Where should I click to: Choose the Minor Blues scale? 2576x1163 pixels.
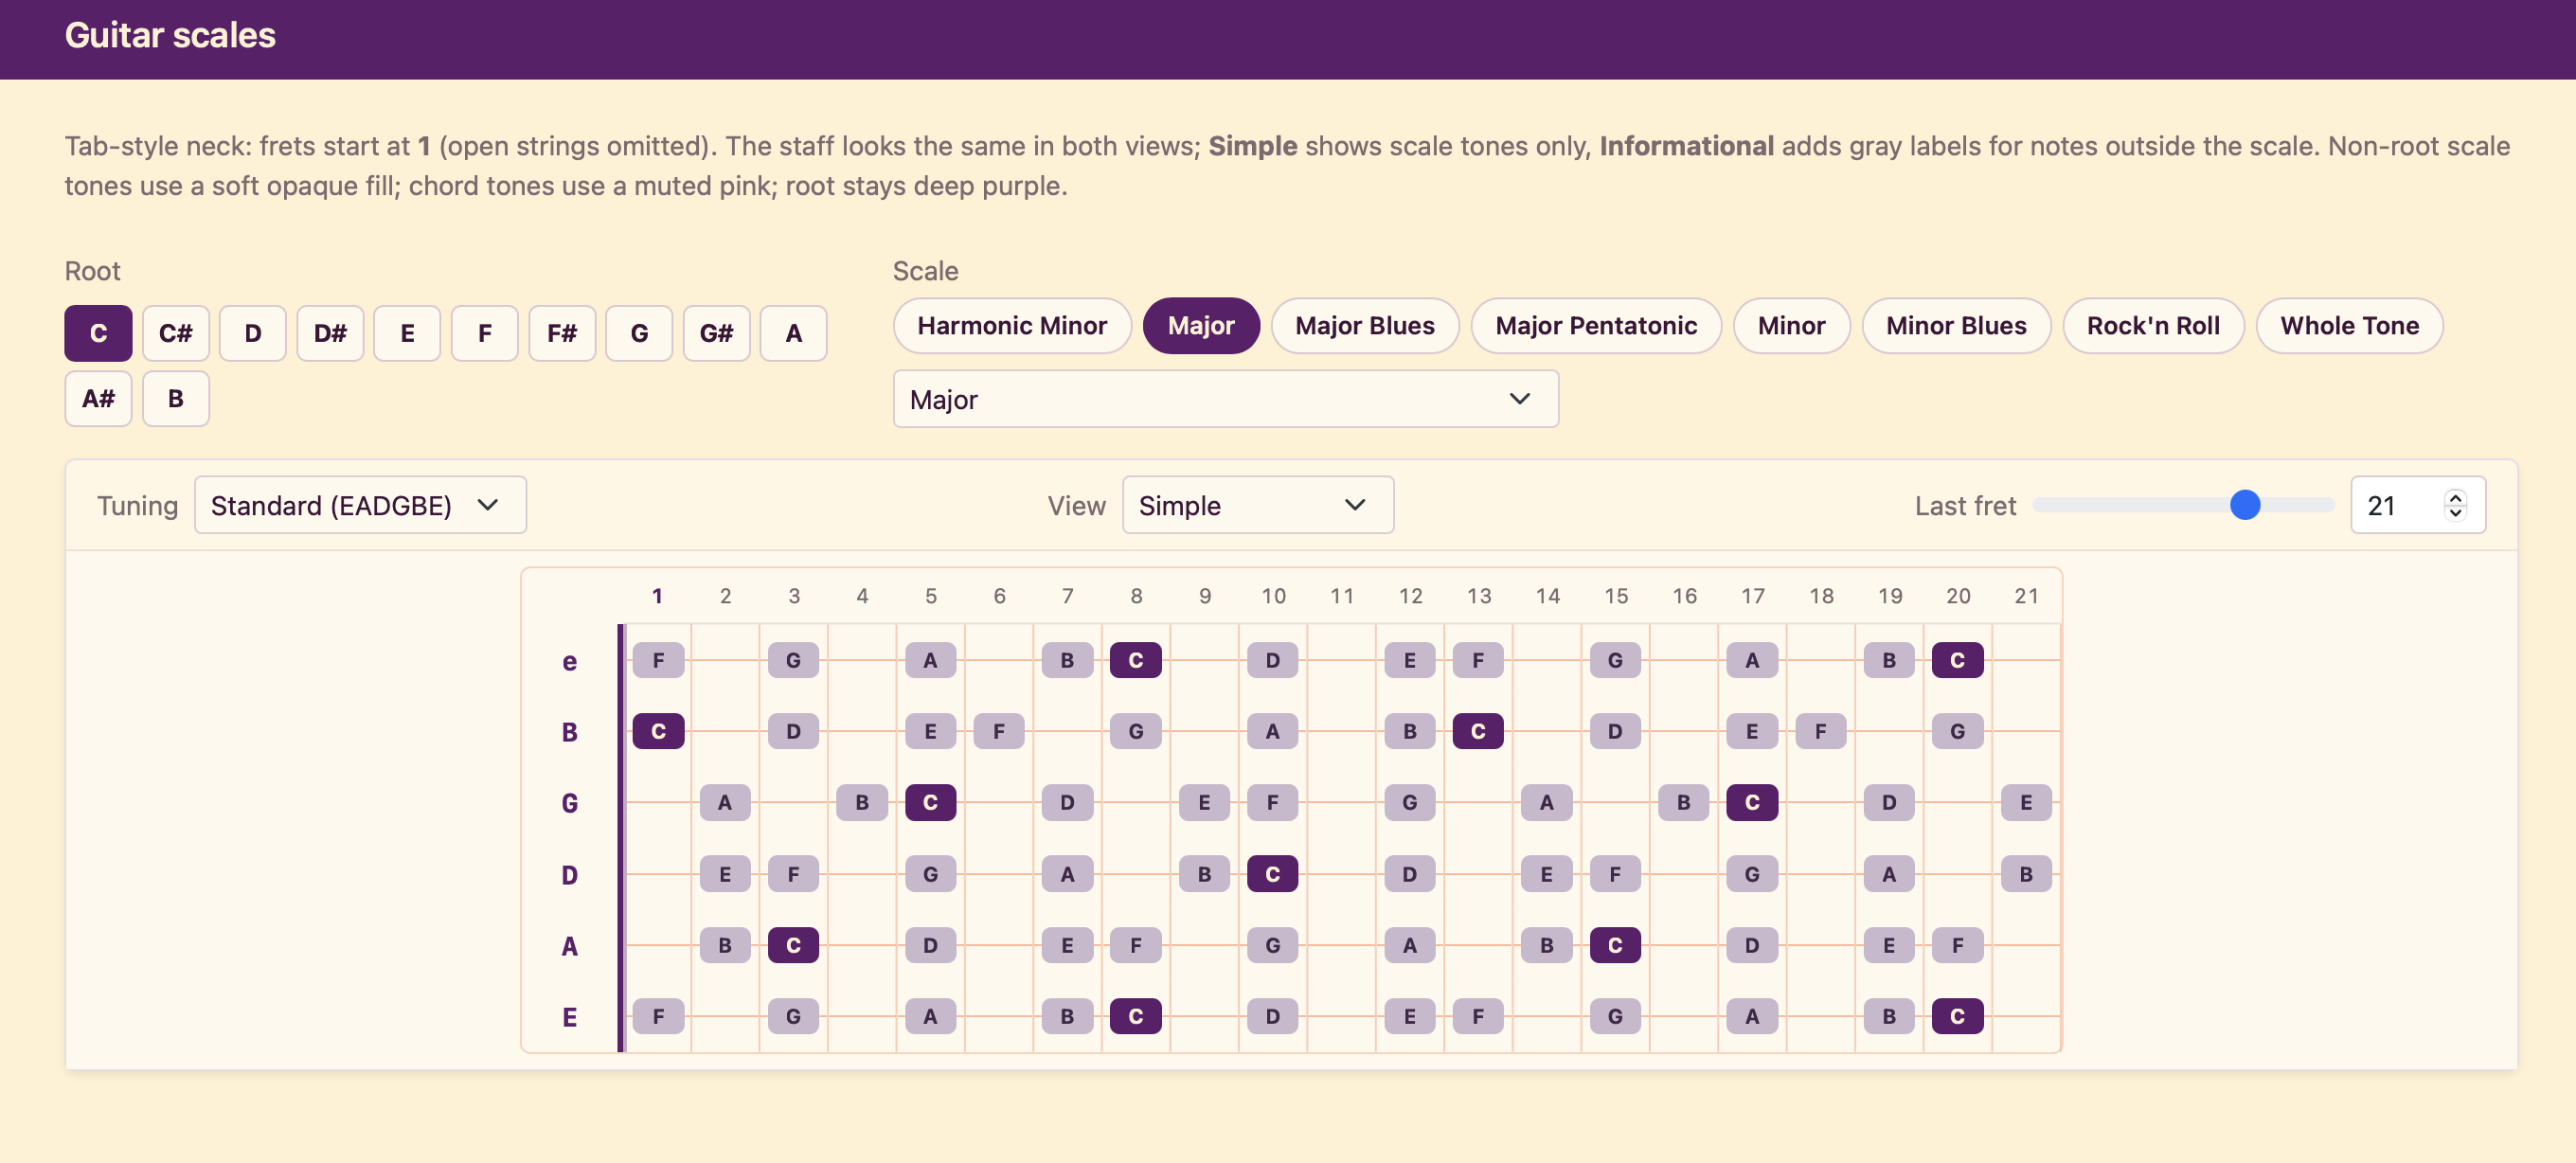coord(1956,326)
